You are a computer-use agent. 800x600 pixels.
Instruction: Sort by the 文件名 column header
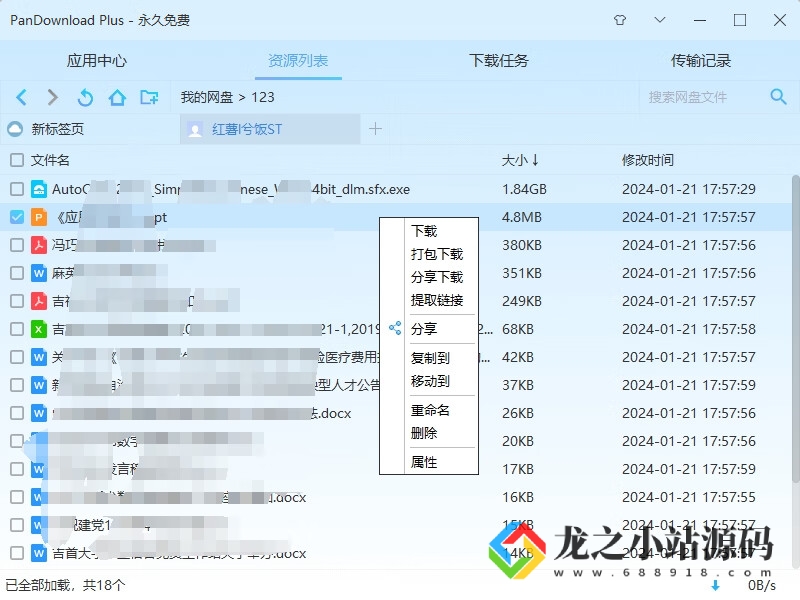pos(50,160)
